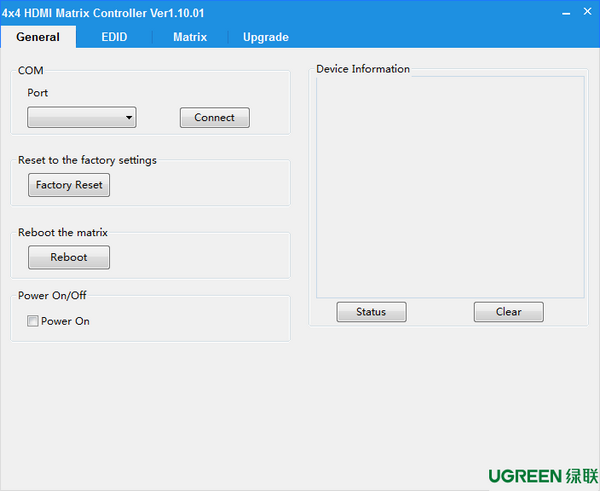
Task: Reboot the matrix with Reboot button
Action: (69, 257)
